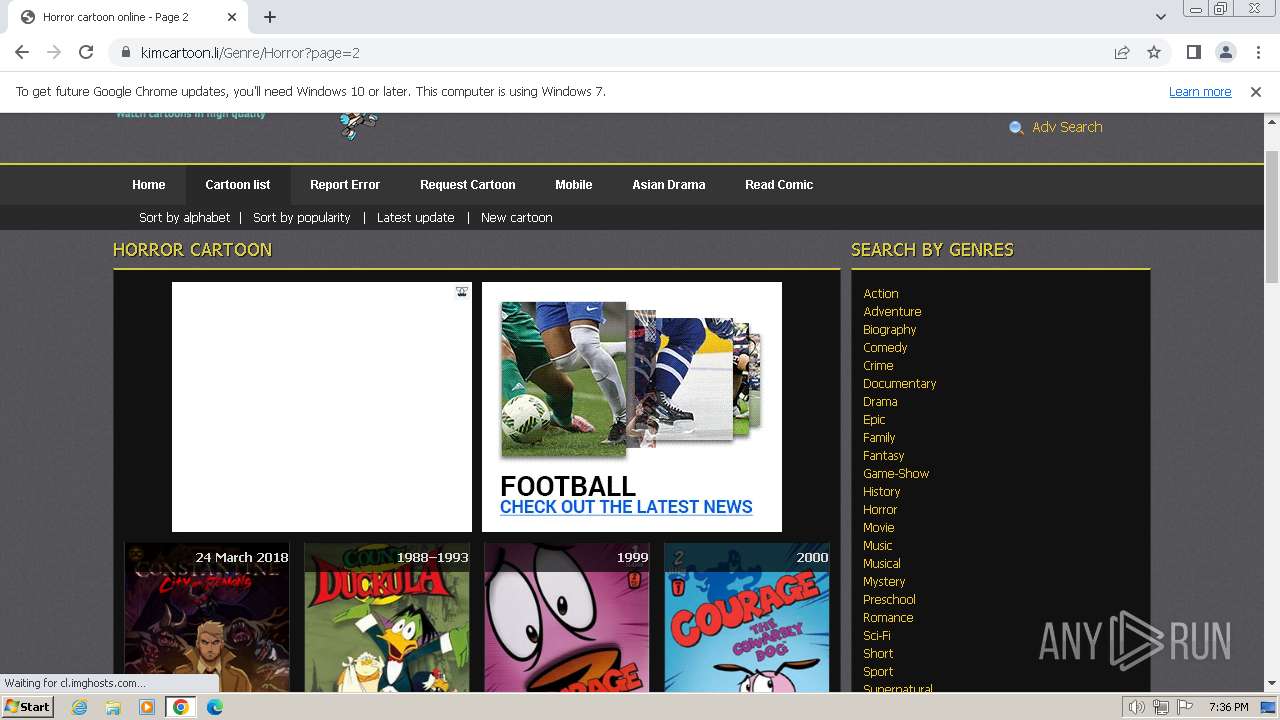
Task: Open the tab search dropdown arrow
Action: point(1160,17)
